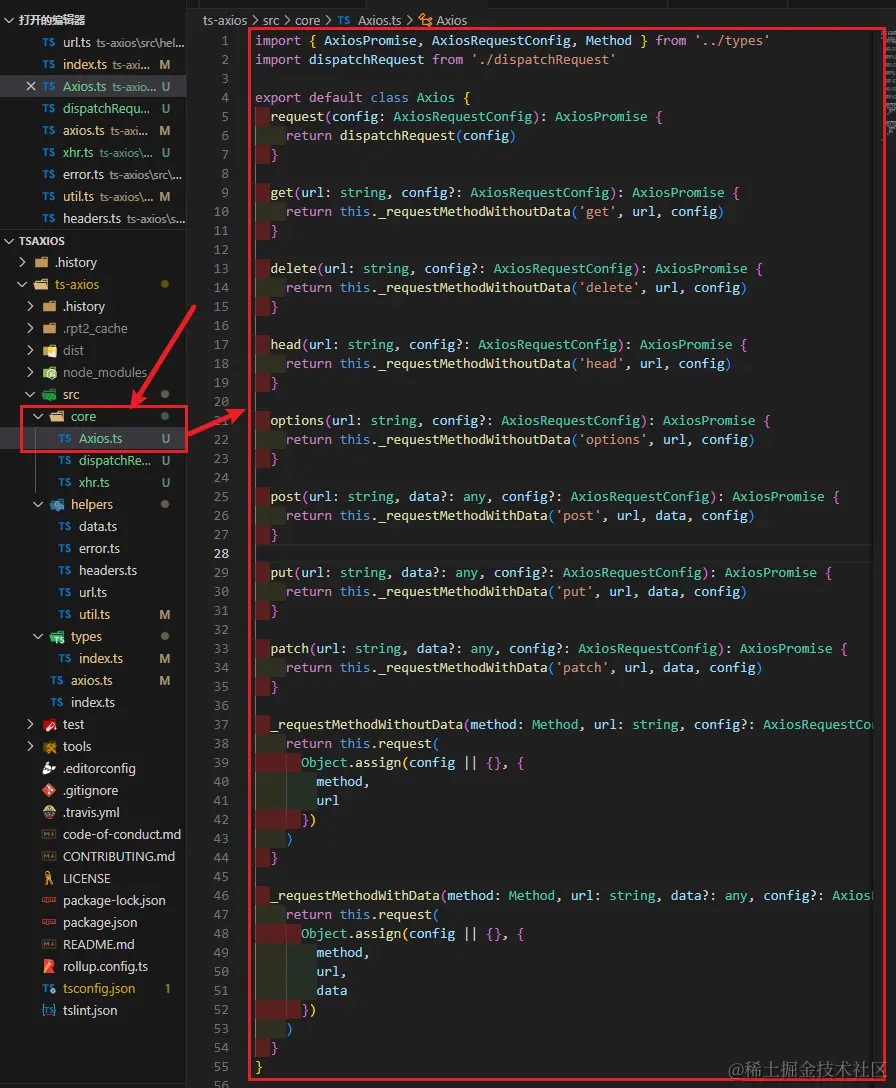Image resolution: width=896 pixels, height=1088 pixels.
Task: Collapse the src folder
Action: coord(30,394)
